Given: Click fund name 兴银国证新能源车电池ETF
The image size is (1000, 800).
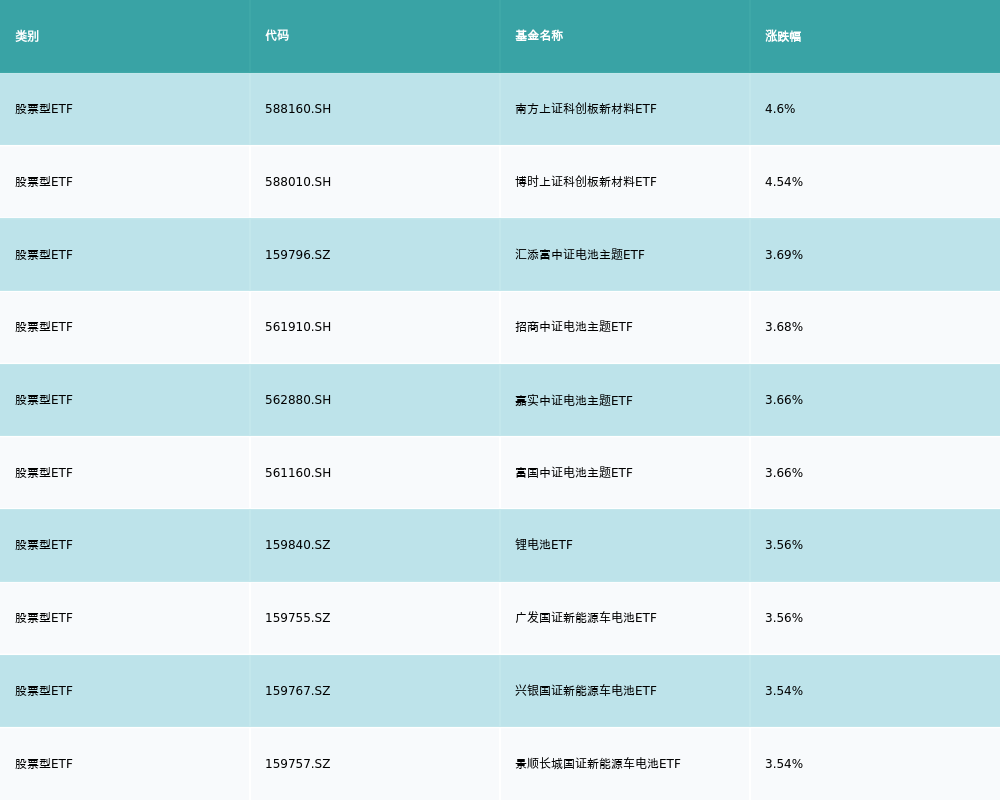Looking at the screenshot, I should click(585, 691).
